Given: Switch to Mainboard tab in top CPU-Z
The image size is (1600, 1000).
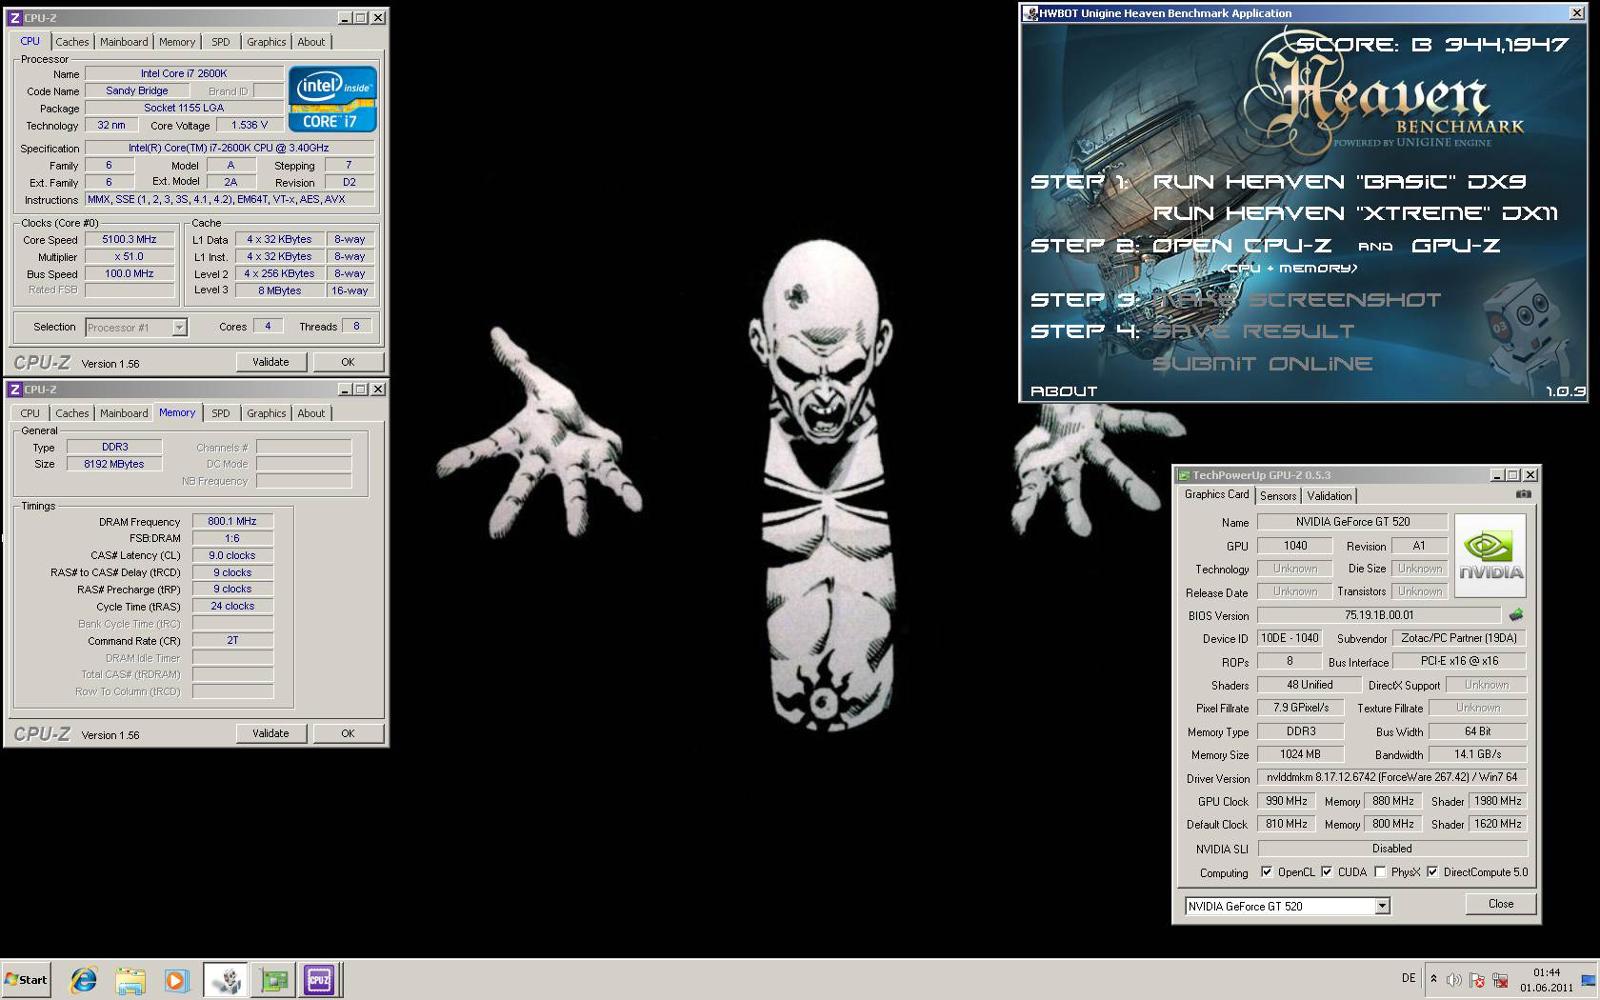Looking at the screenshot, I should pos(124,42).
